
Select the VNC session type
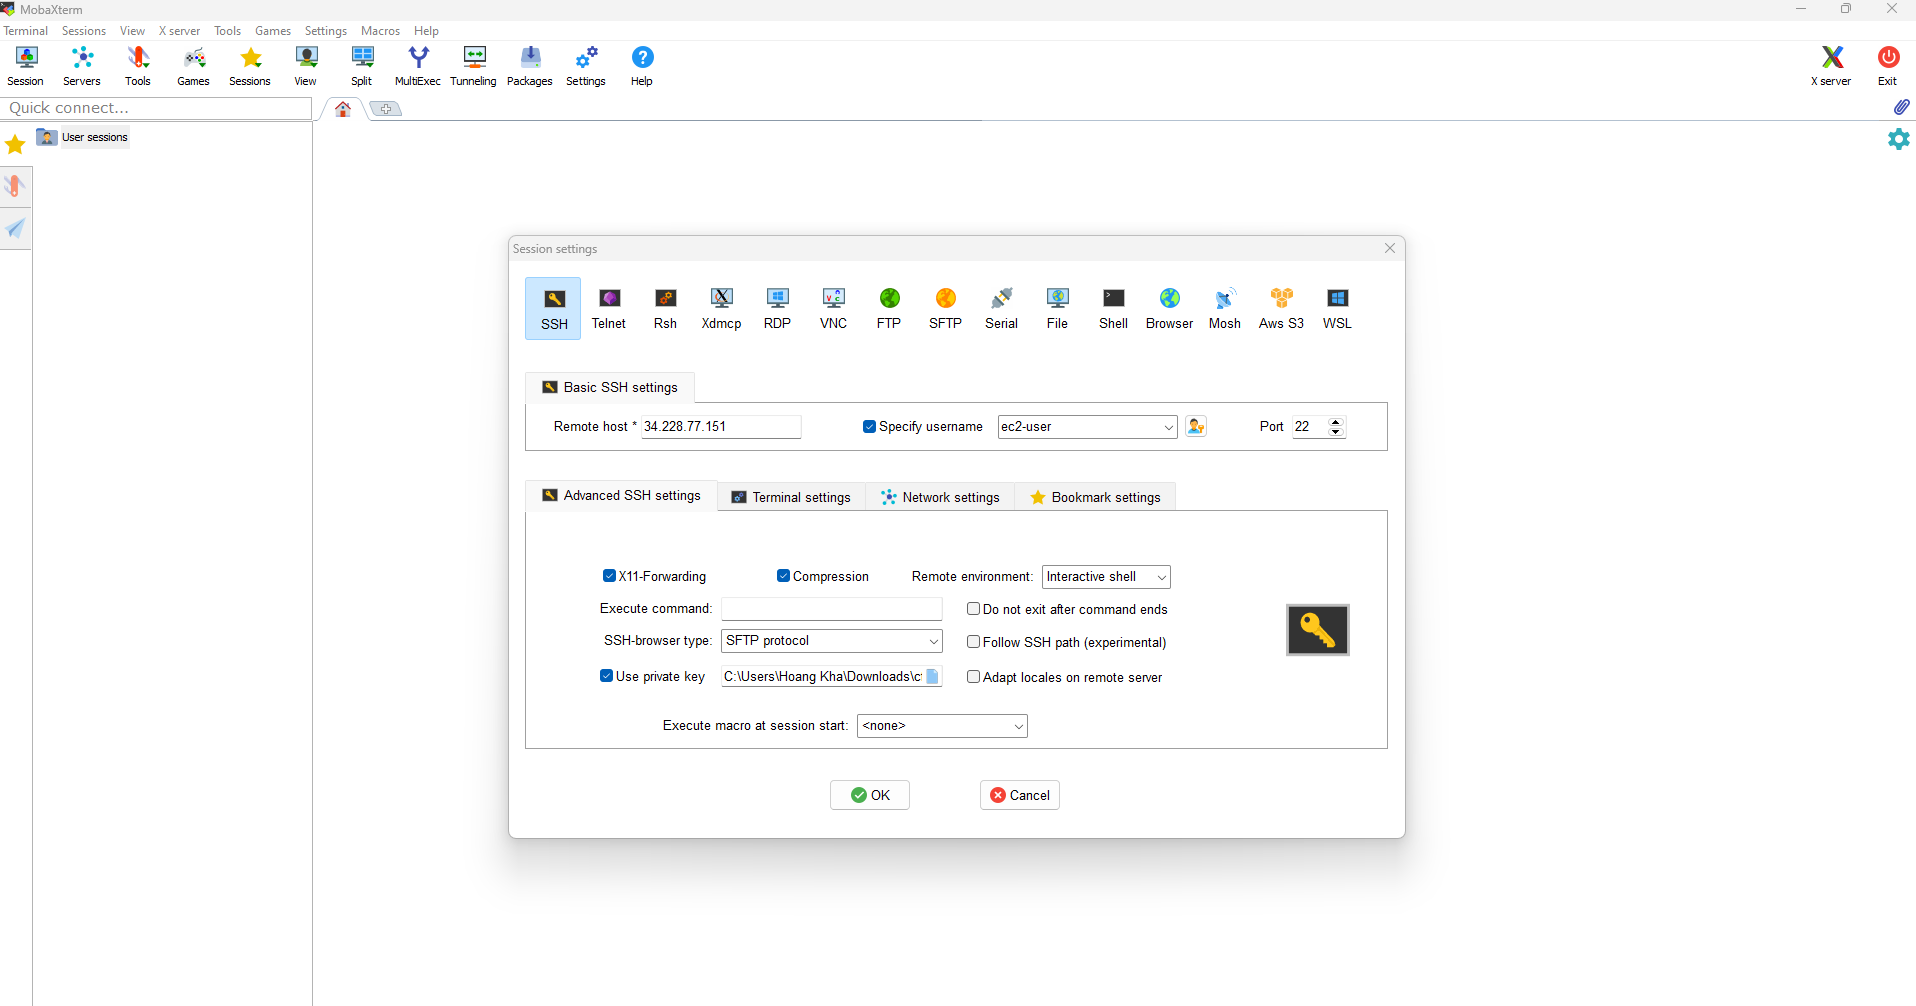click(x=833, y=308)
